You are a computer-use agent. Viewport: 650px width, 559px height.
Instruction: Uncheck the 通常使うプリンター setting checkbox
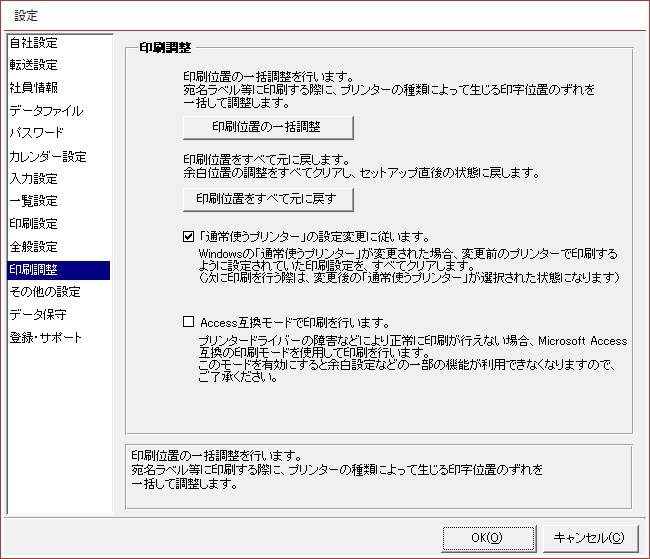point(189,238)
